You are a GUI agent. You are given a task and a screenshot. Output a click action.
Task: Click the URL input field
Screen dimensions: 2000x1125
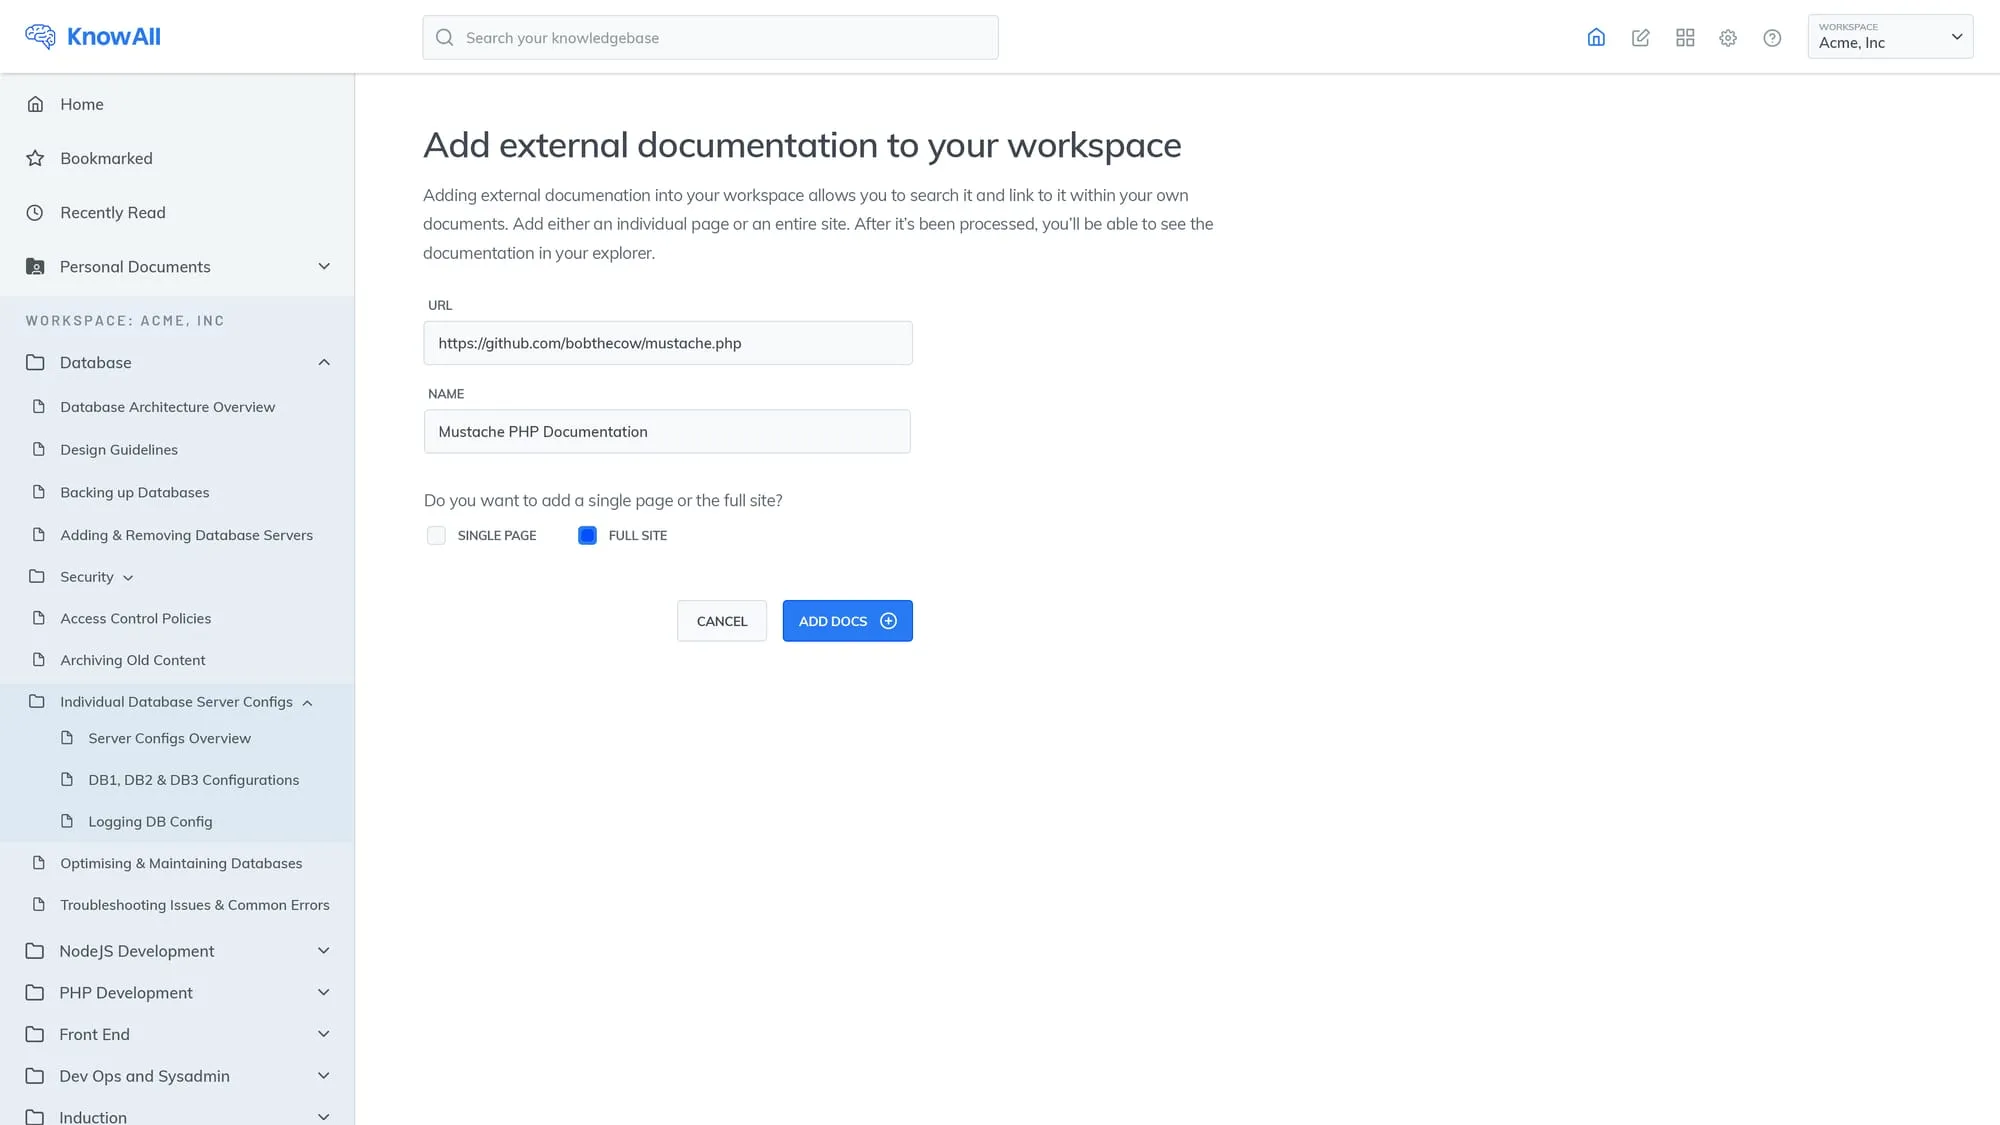click(667, 343)
